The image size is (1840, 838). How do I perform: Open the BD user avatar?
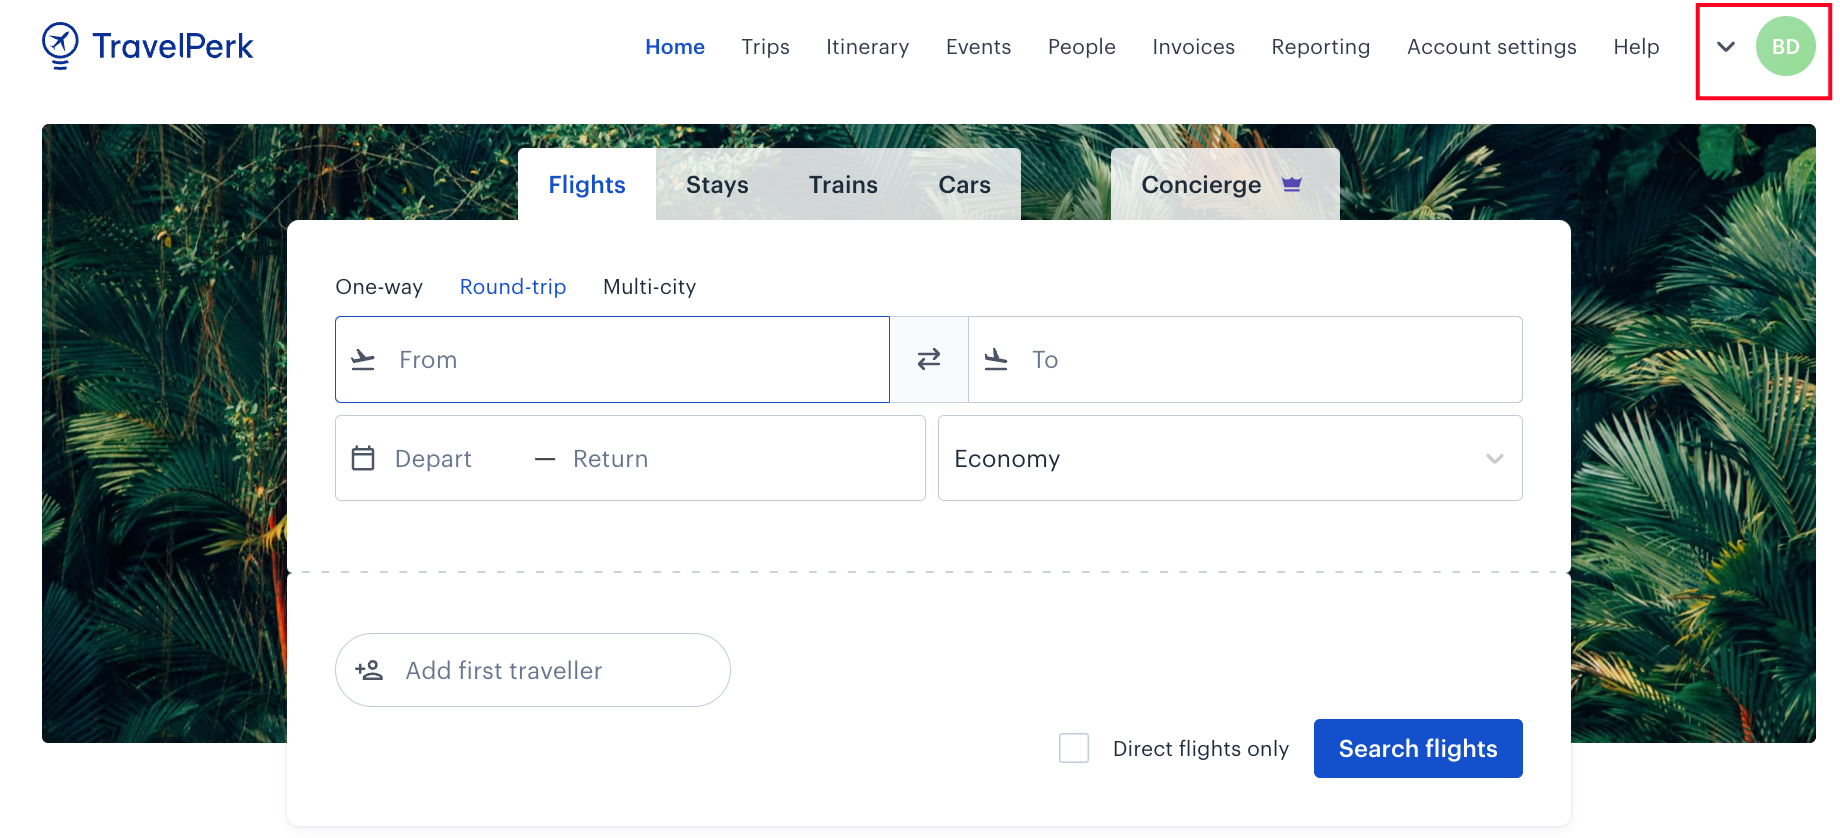tap(1787, 45)
